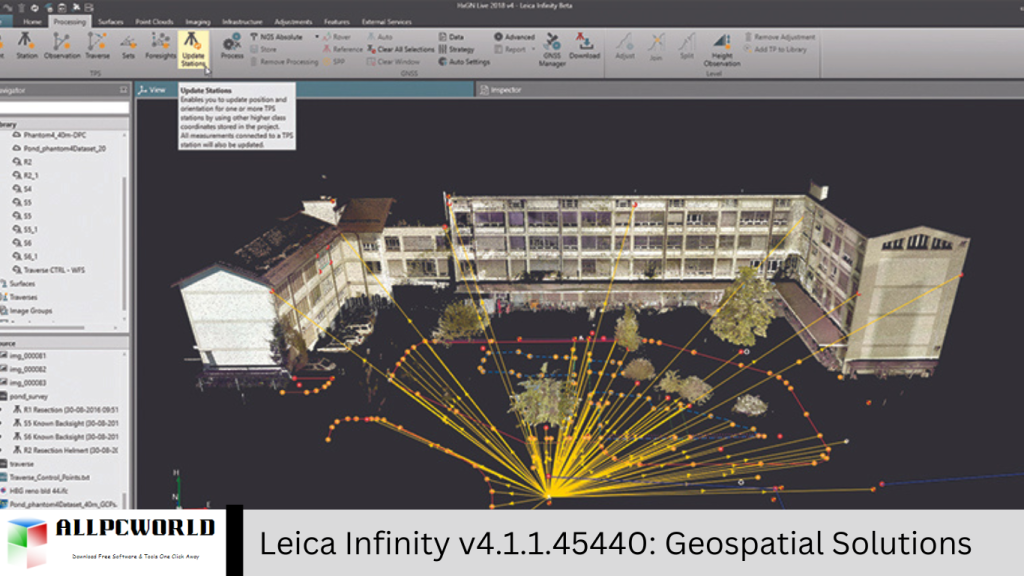This screenshot has height=576, width=1024.
Task: Switch to the Home ribbon tab
Action: 33,22
